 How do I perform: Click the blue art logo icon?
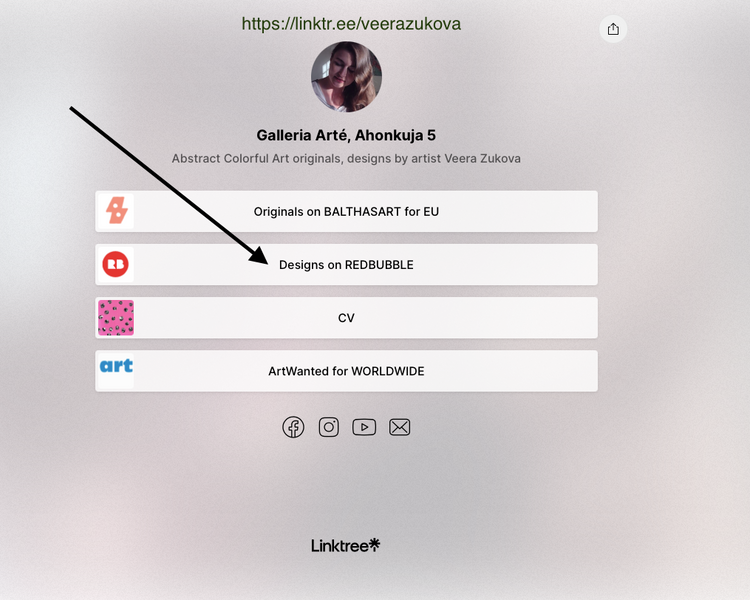pyautogui.click(x=116, y=366)
